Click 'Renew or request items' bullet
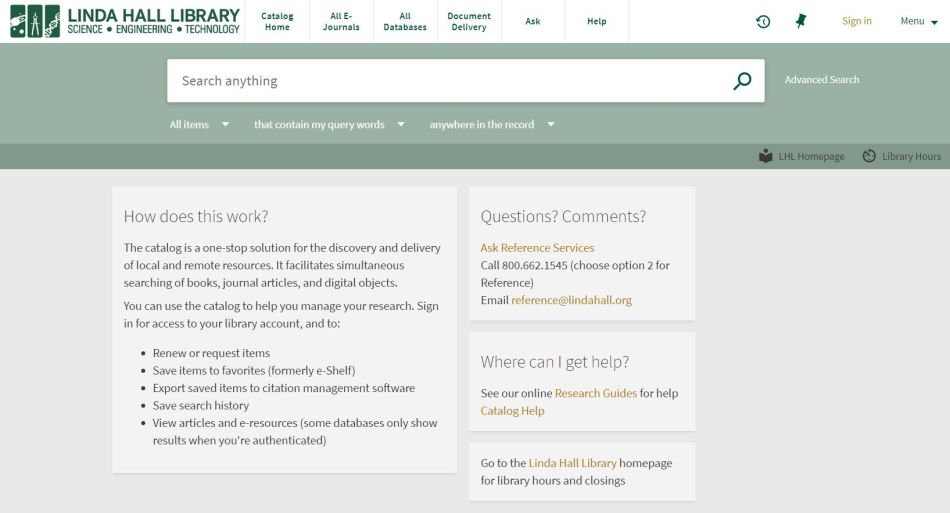The width and height of the screenshot is (950, 513). tap(211, 353)
